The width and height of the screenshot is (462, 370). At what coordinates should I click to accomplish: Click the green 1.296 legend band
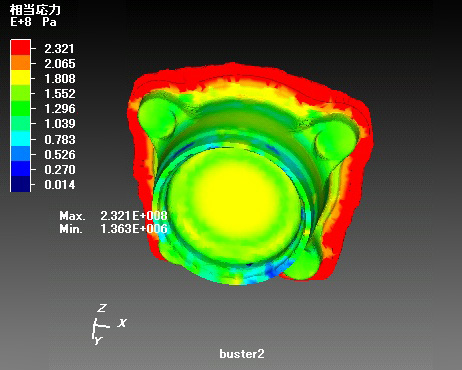21,108
